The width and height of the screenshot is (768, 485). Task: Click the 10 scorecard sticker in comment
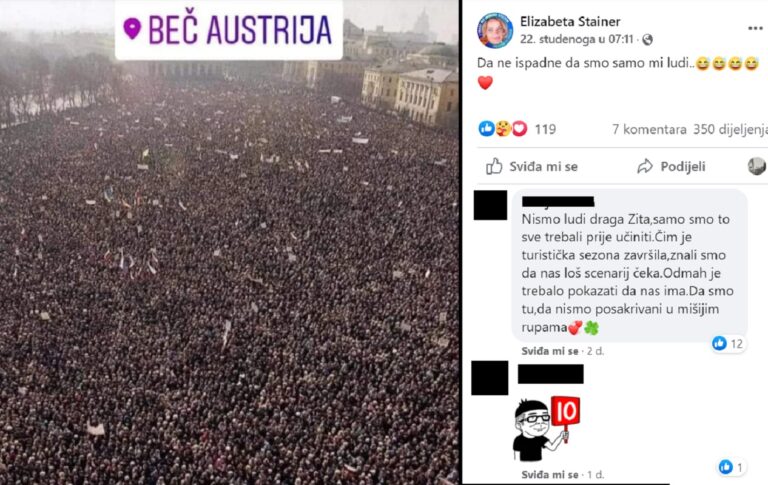coord(546,429)
